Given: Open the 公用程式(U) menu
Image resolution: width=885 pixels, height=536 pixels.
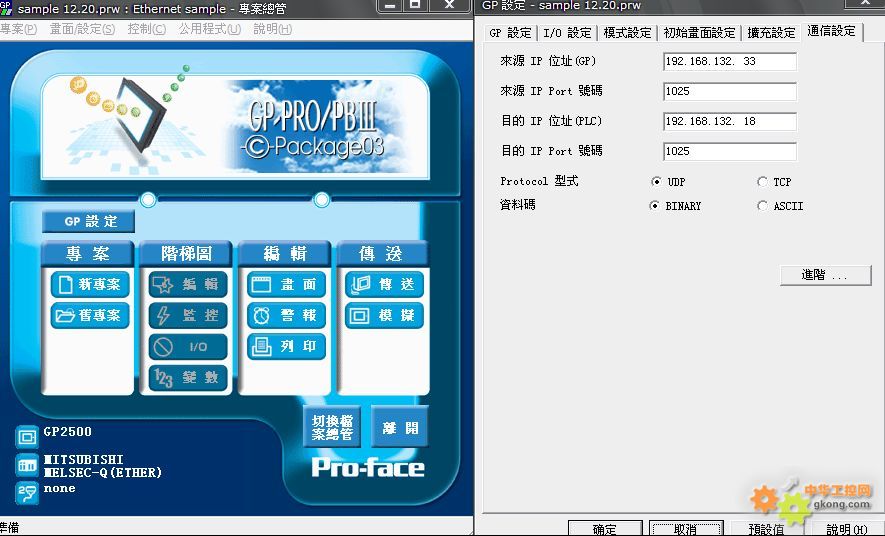Looking at the screenshot, I should click(210, 29).
